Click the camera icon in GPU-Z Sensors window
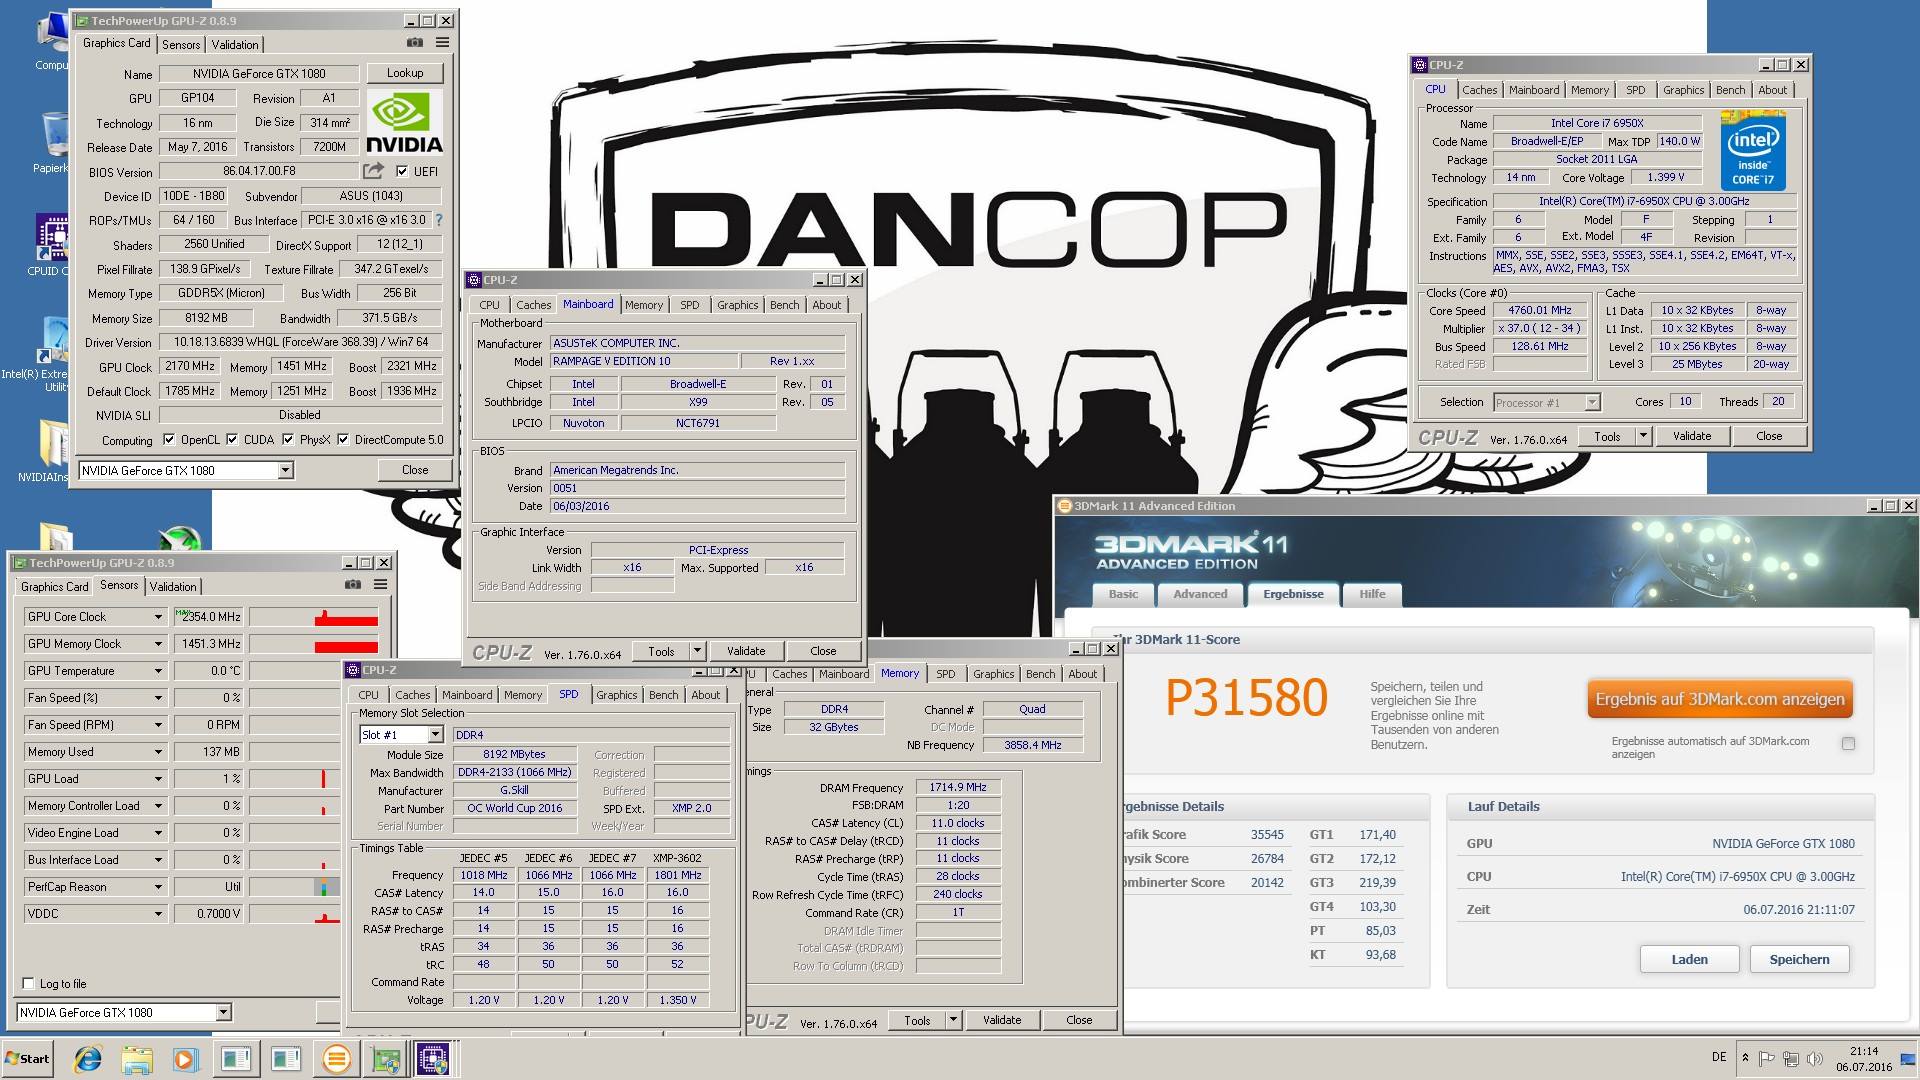 [352, 585]
